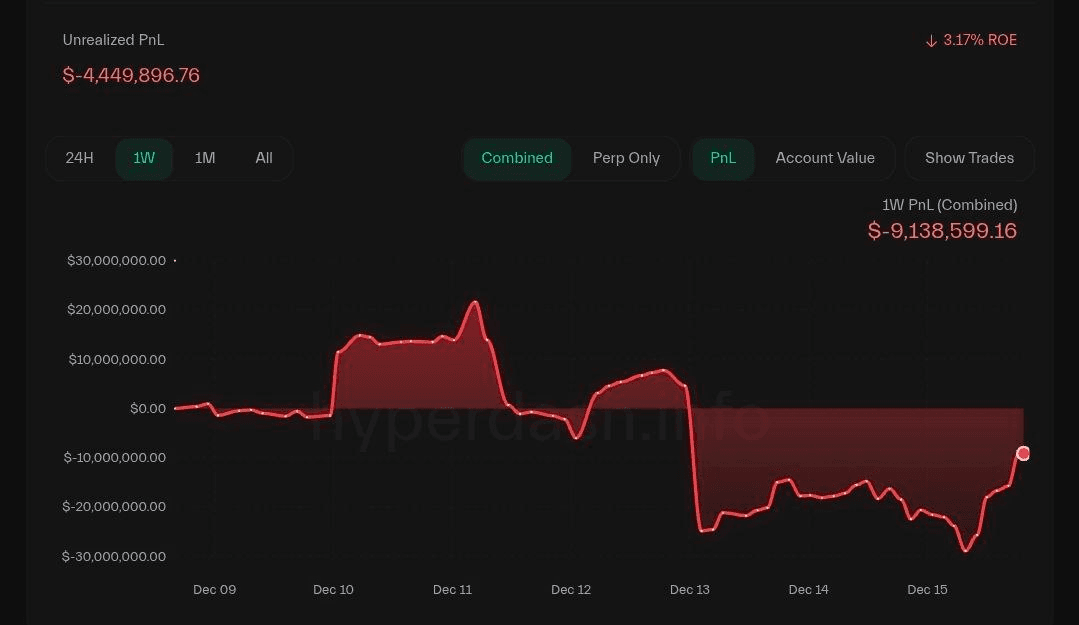Switch to Perp Only view

[x=626, y=158]
